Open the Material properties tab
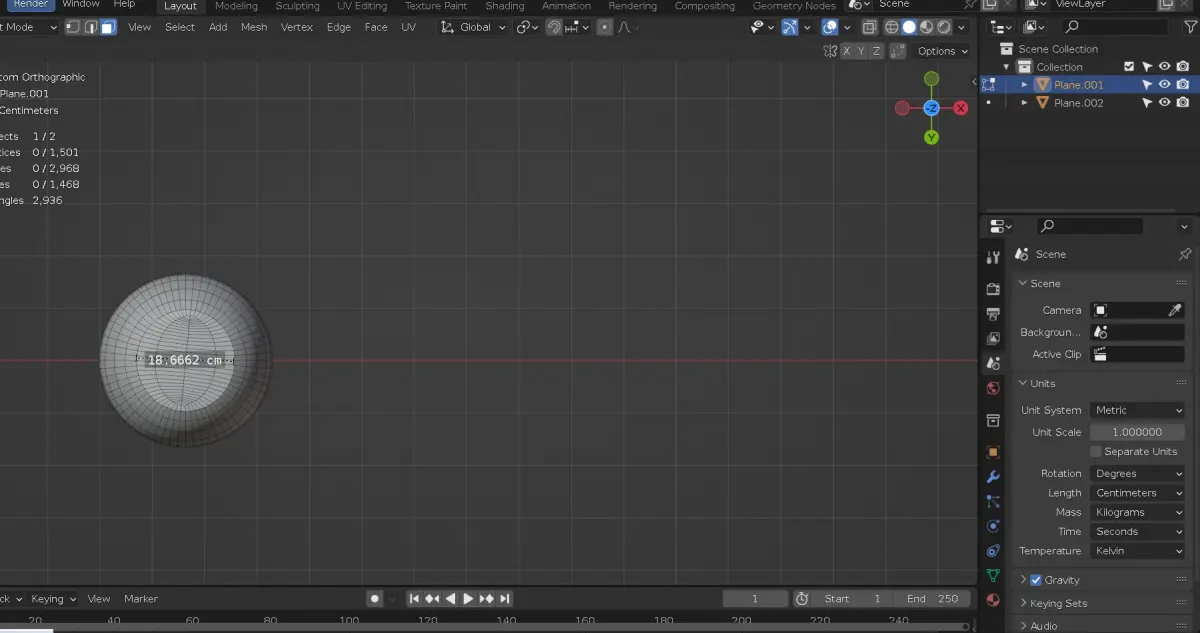The image size is (1200, 633). tap(993, 600)
